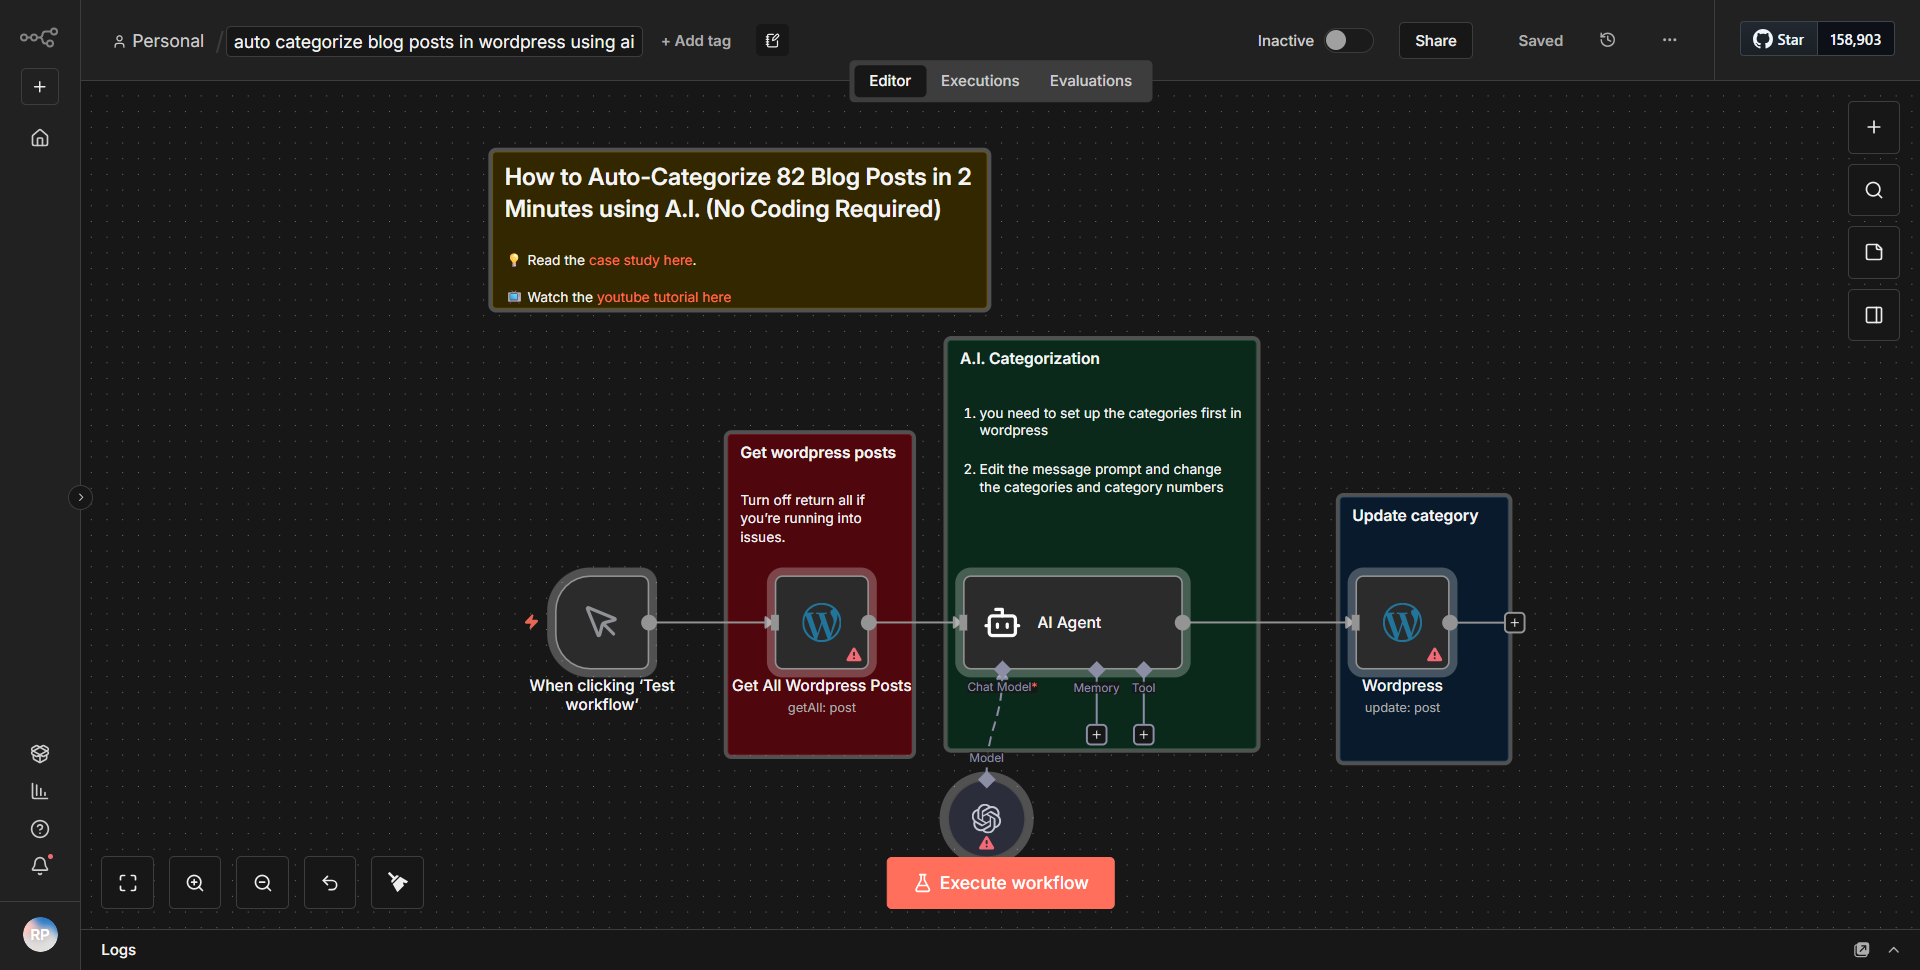1920x970 pixels.
Task: Click the warning icon on Wordpress update node
Action: (x=1434, y=655)
